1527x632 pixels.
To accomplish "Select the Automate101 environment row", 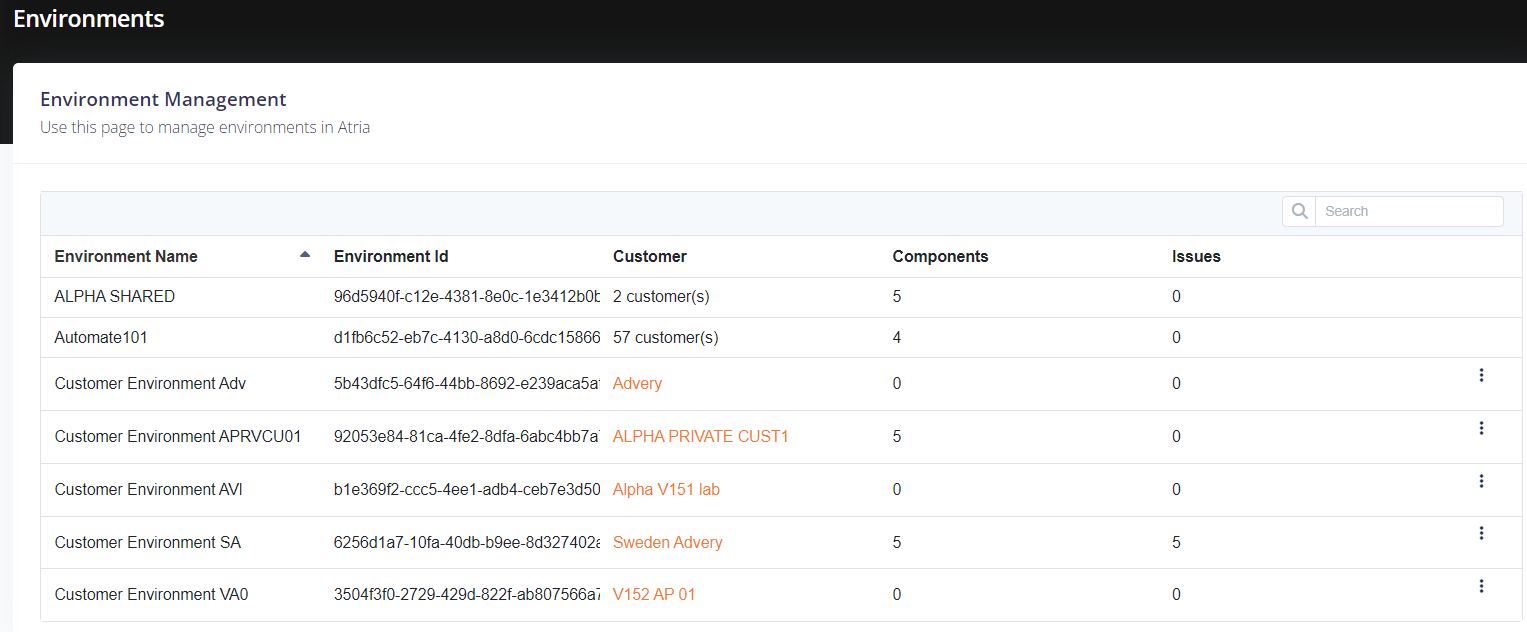I will [x=100, y=338].
